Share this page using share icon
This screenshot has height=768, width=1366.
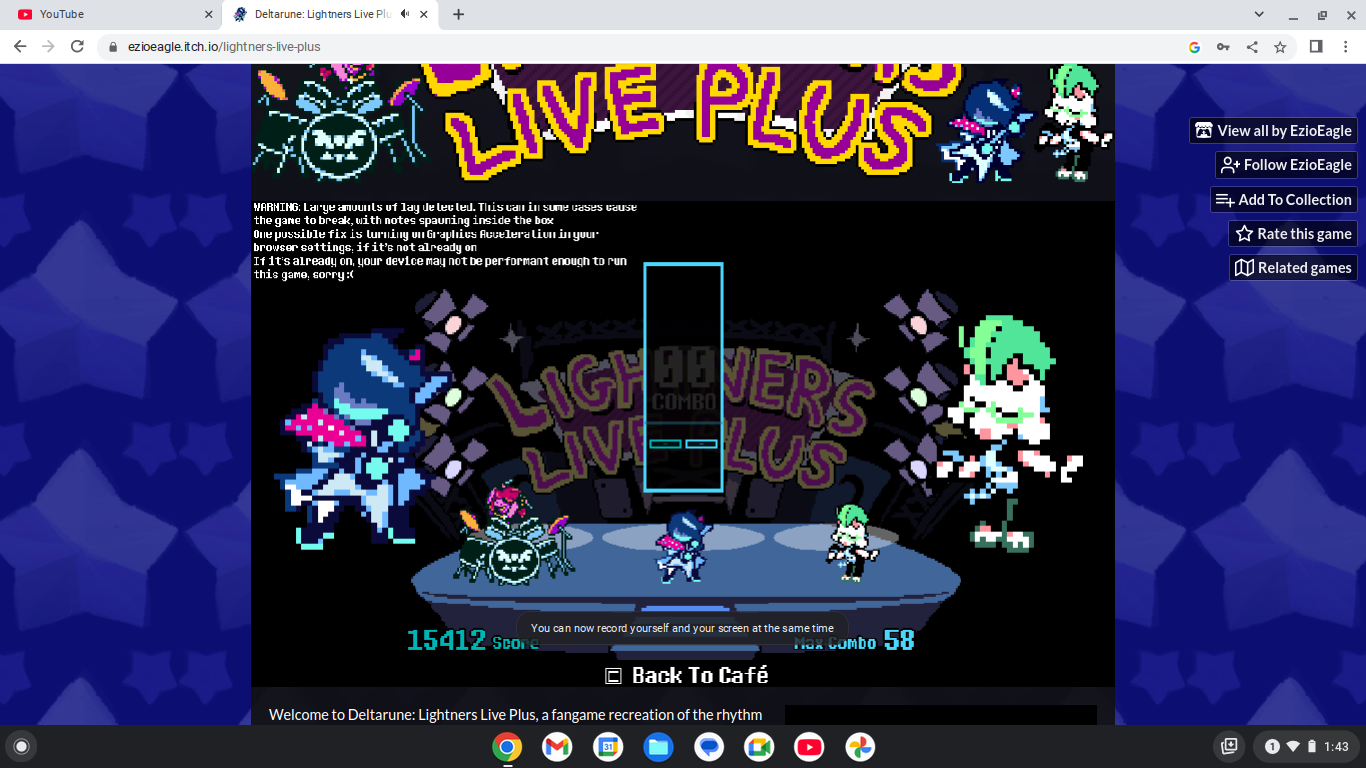(1252, 47)
